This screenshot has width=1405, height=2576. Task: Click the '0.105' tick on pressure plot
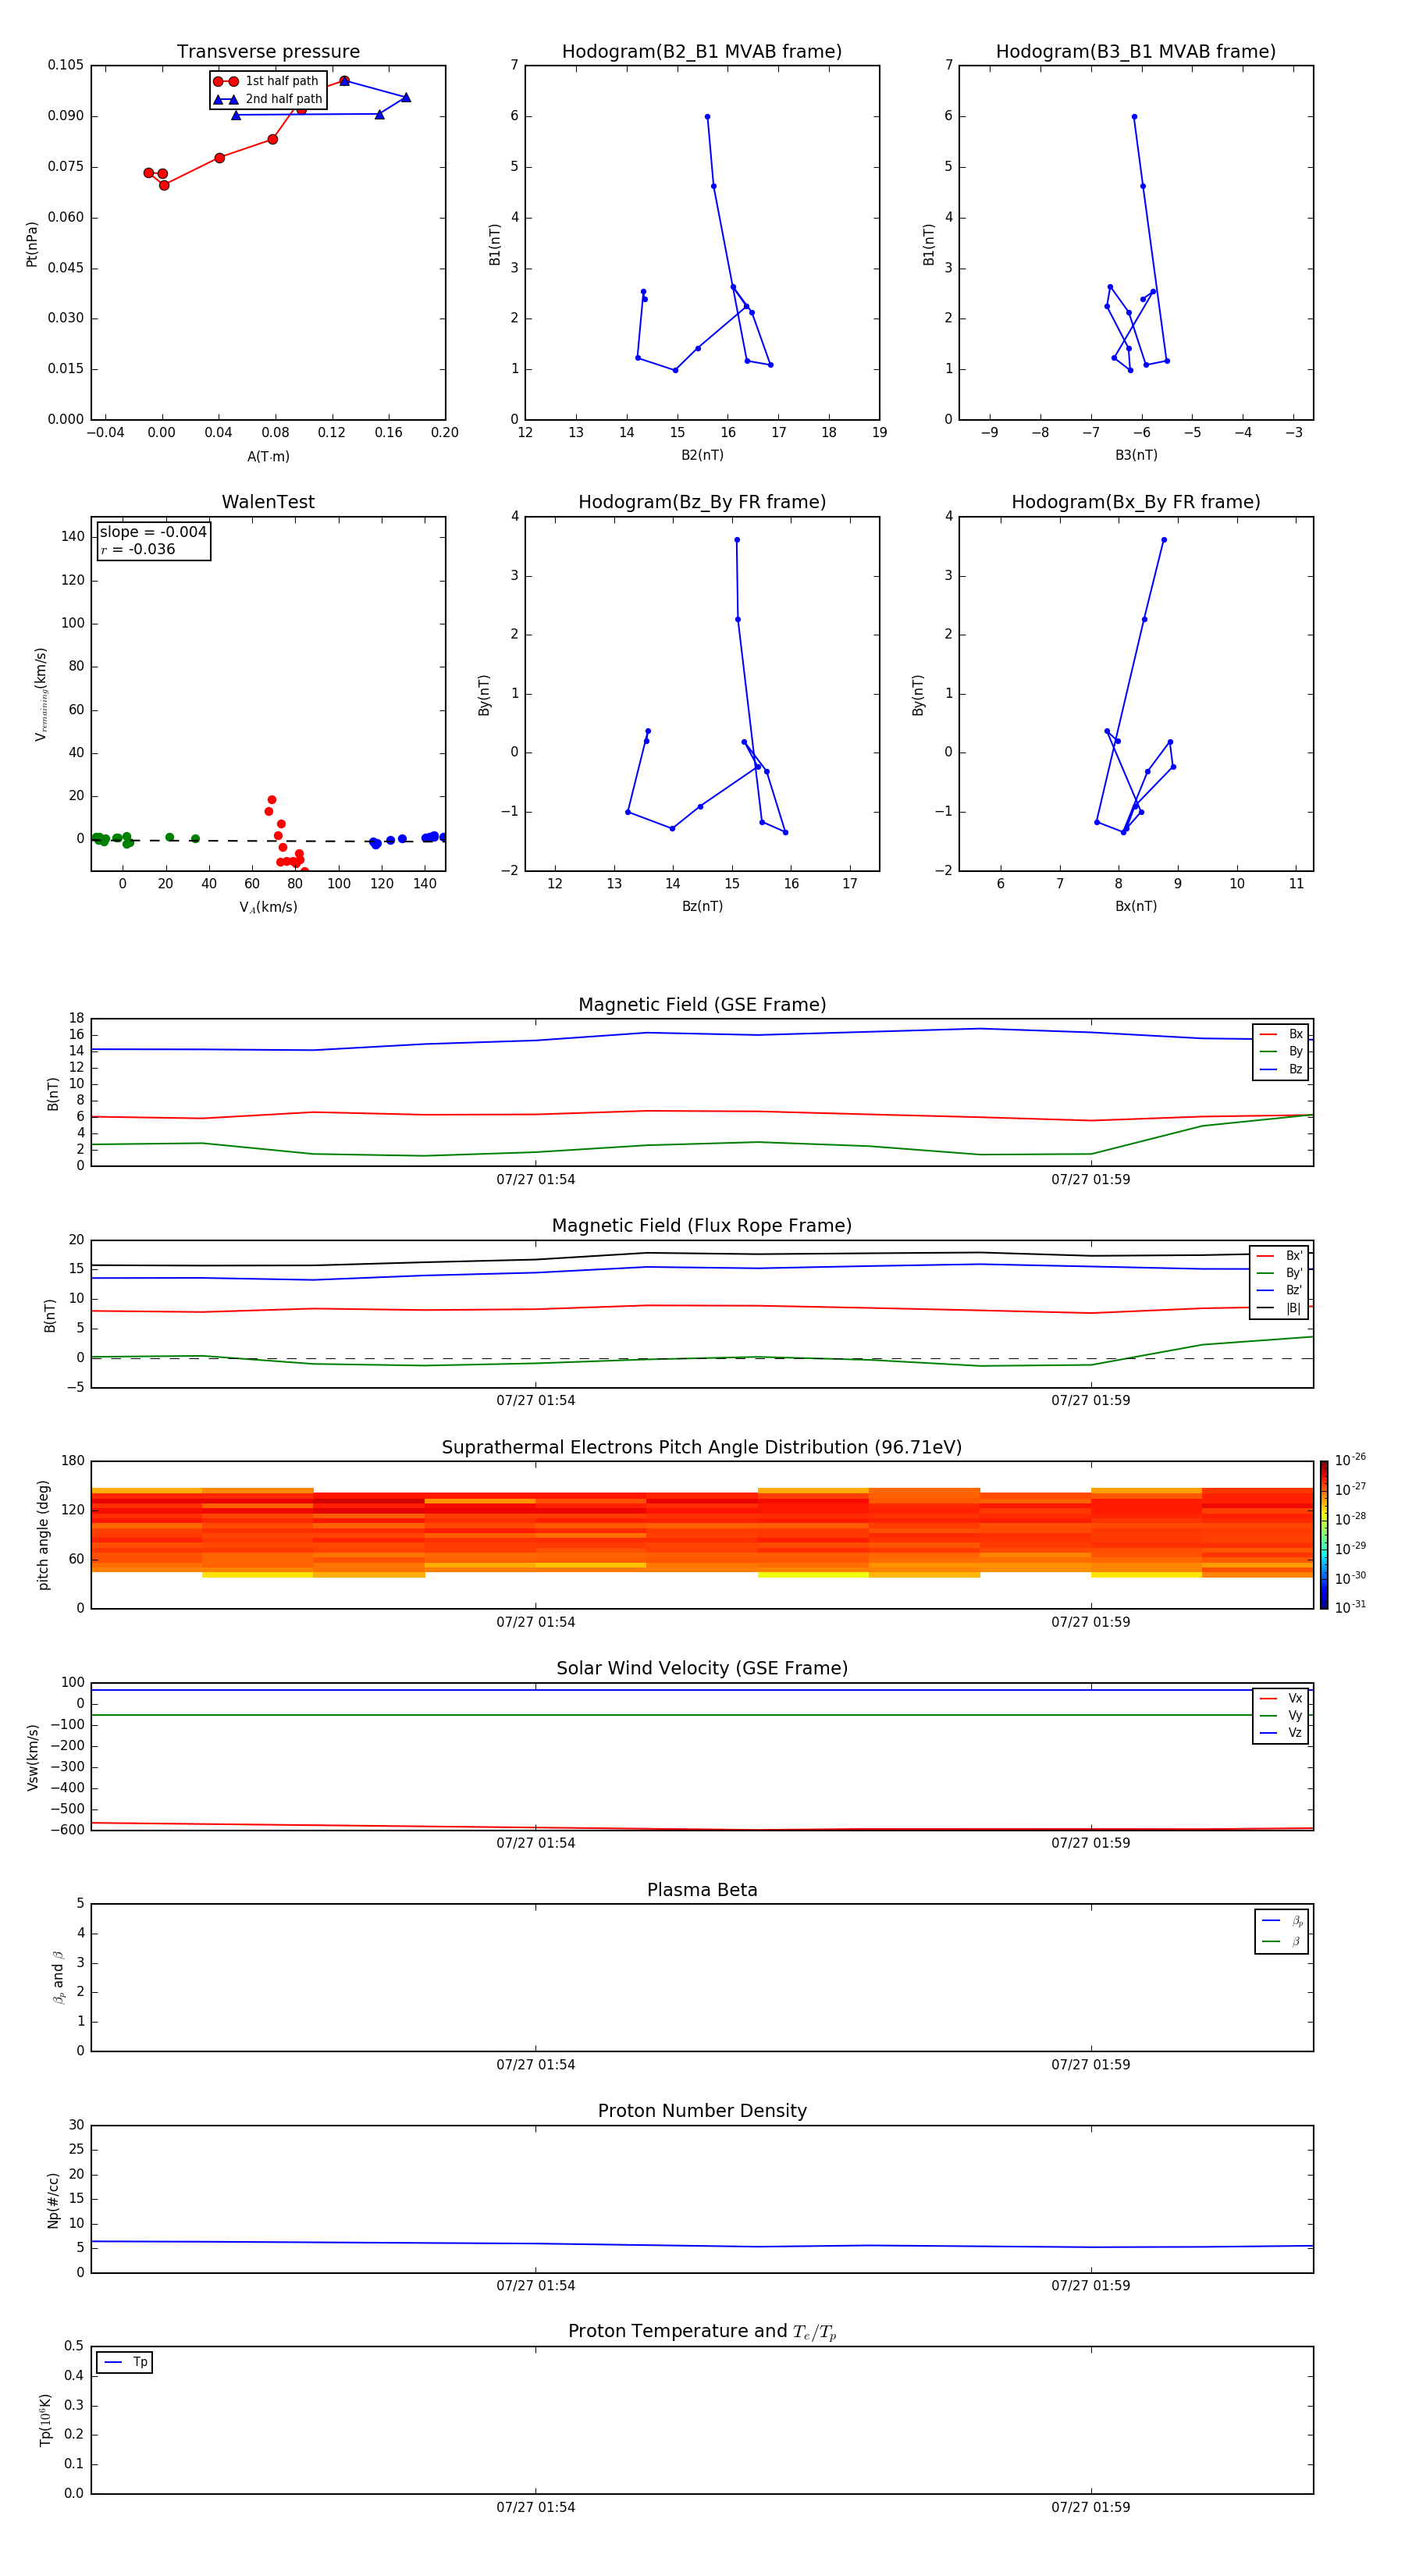(66, 65)
